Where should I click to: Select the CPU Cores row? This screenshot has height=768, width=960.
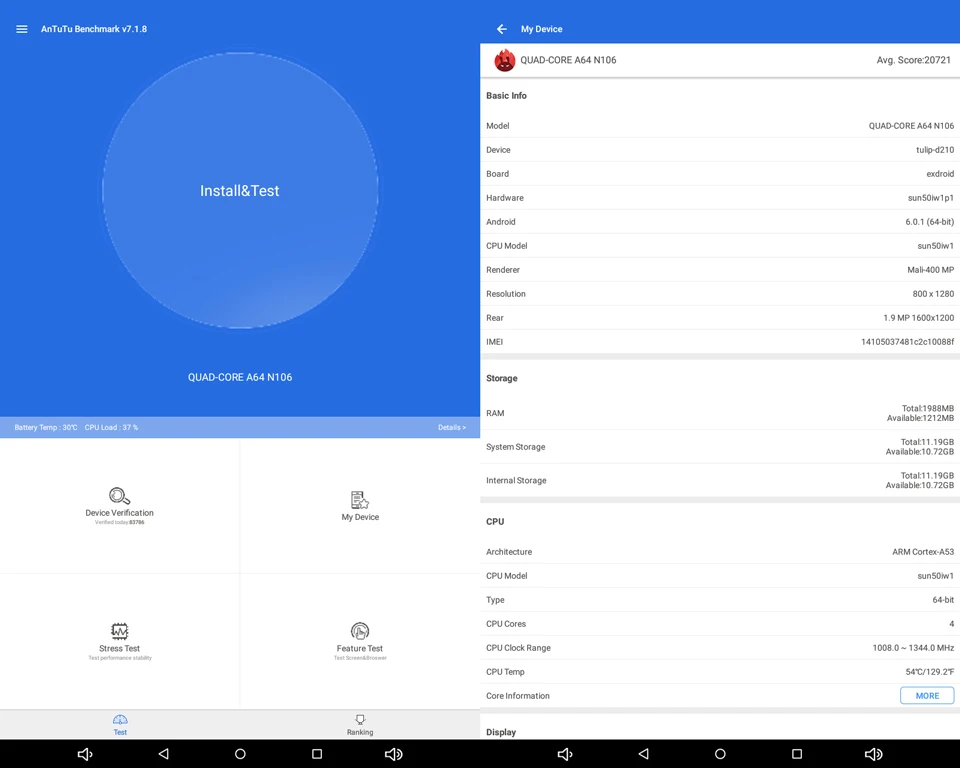coord(720,624)
